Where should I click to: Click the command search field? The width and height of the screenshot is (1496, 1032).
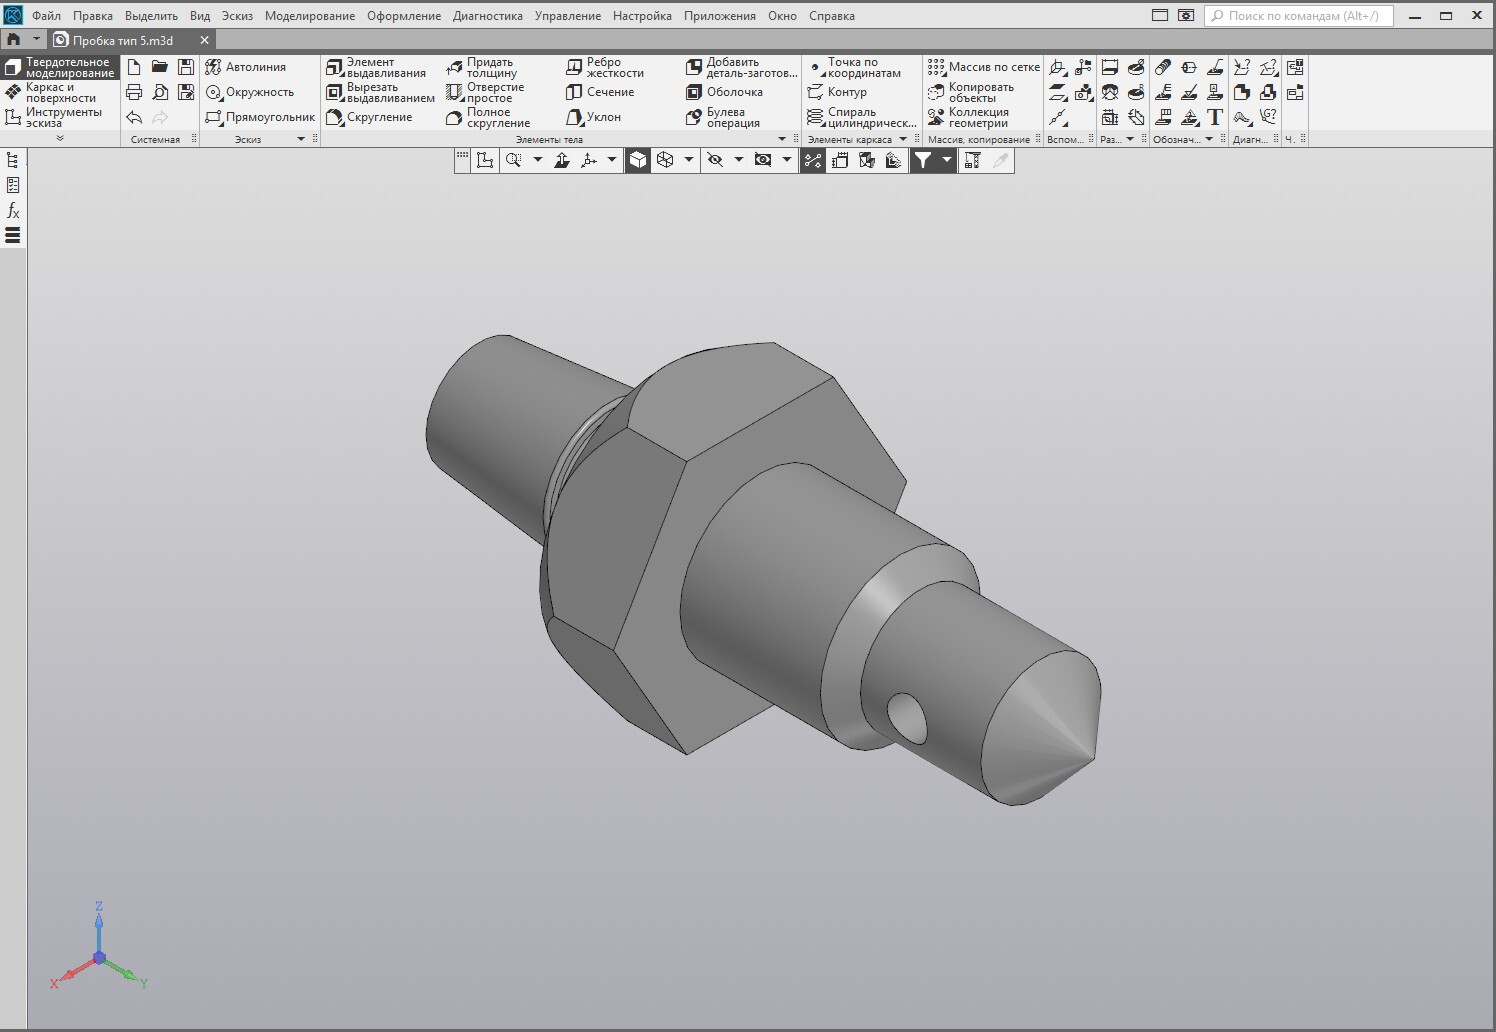click(x=1298, y=16)
